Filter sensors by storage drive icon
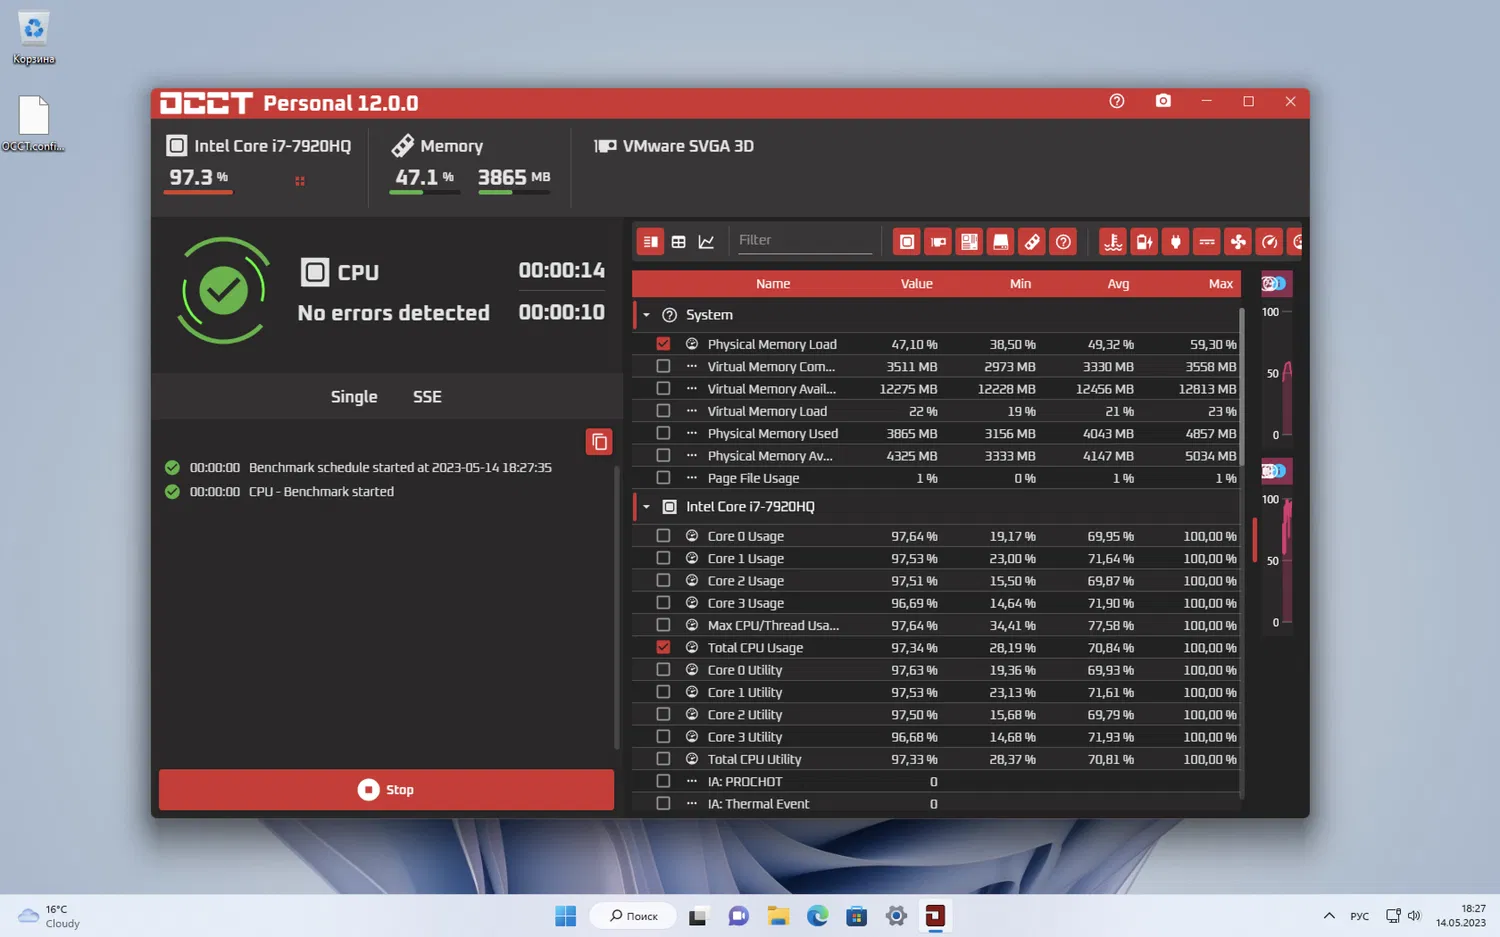This screenshot has height=937, width=1500. [1000, 241]
